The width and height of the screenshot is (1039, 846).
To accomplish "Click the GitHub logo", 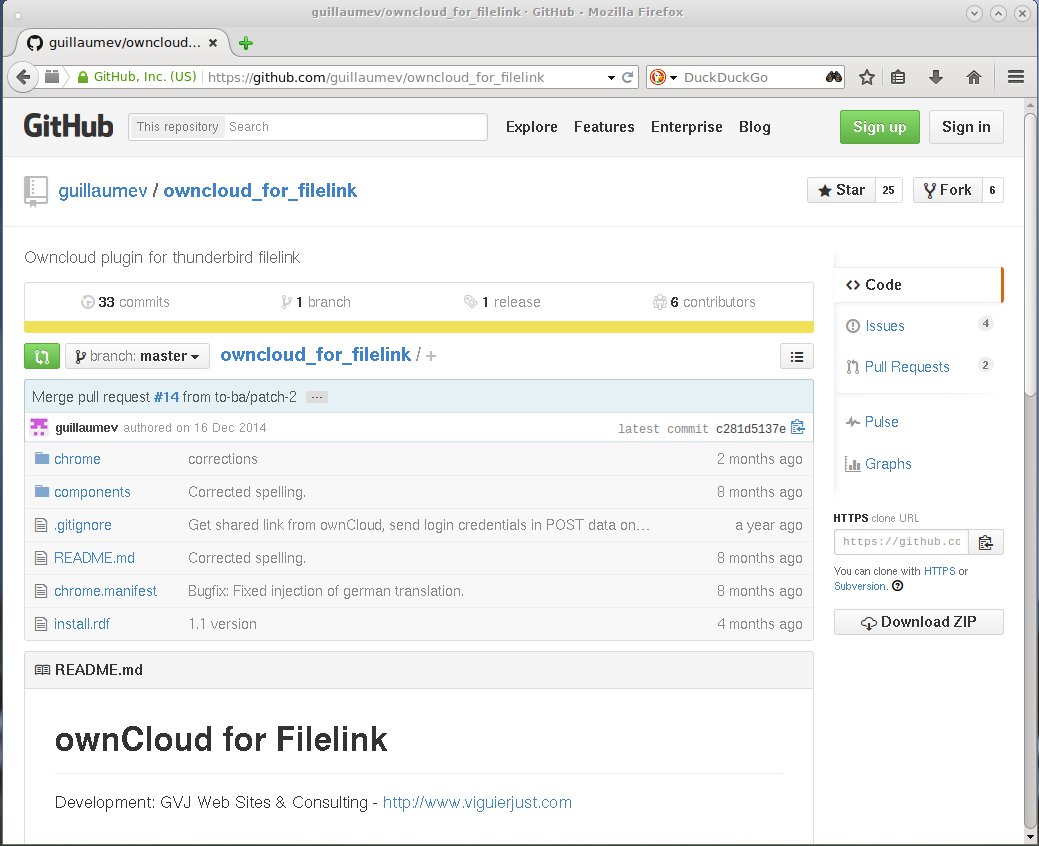I will (x=68, y=126).
